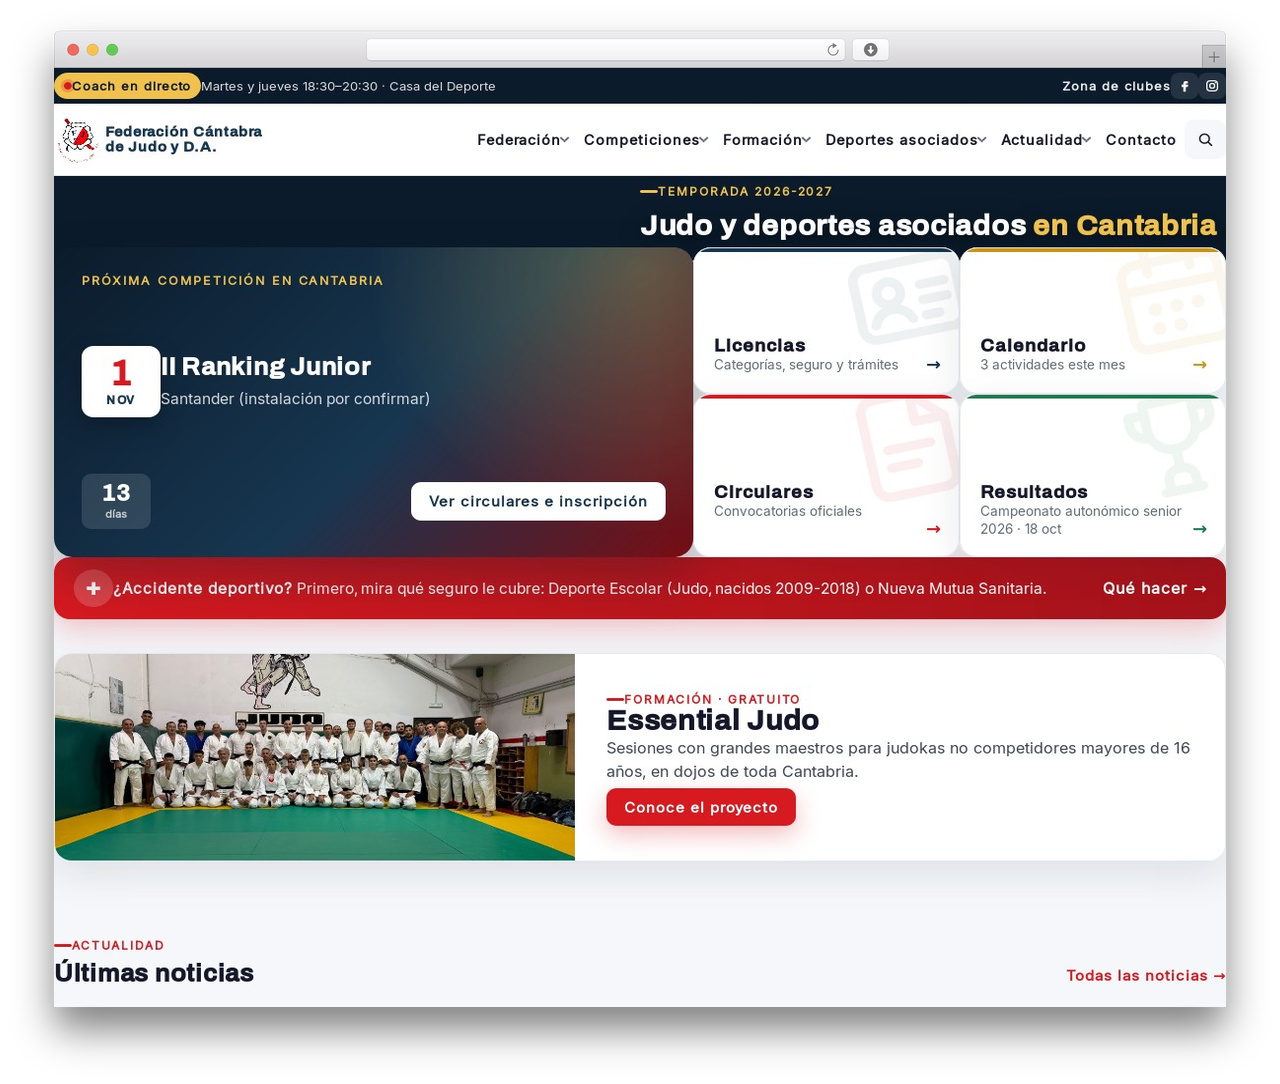Click the II Ranking Junior title

pos(266,366)
